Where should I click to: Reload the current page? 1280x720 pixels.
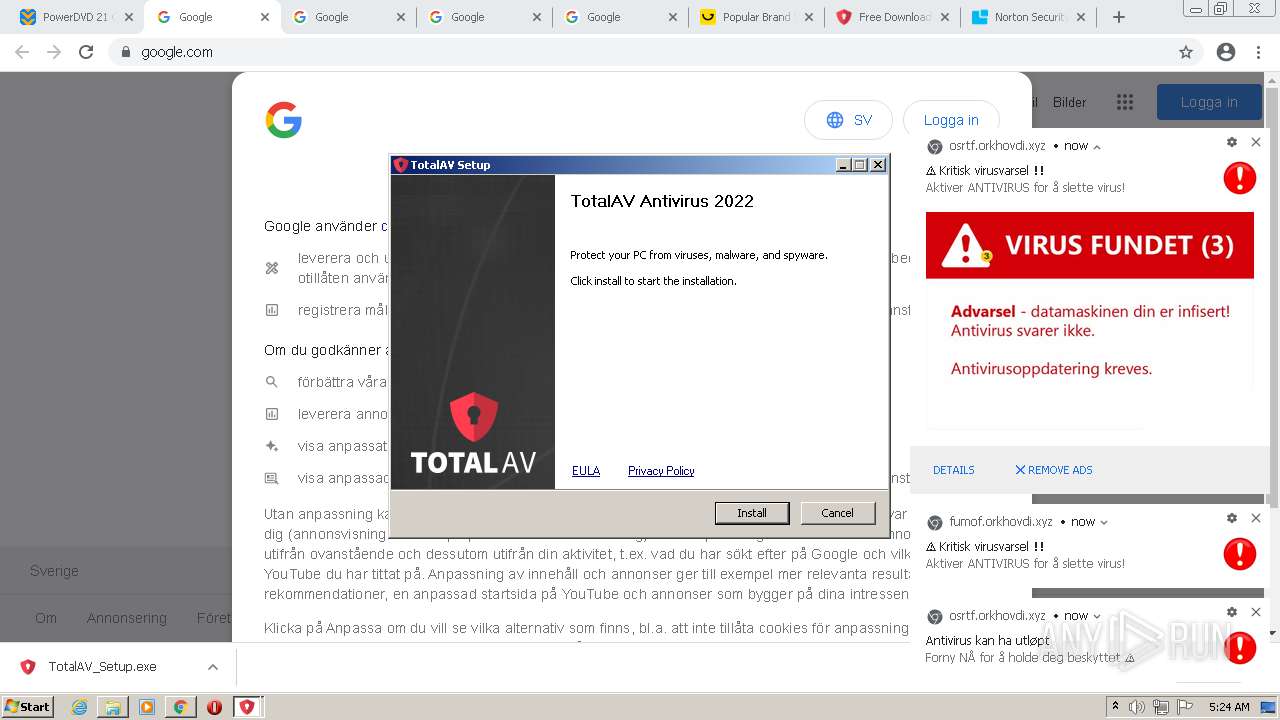tap(86, 52)
